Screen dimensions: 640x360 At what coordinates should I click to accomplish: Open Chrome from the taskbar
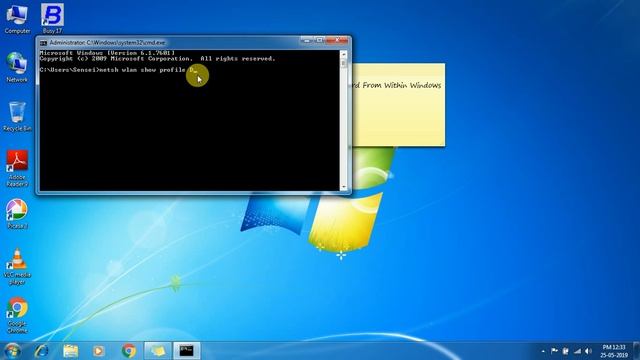tap(128, 351)
